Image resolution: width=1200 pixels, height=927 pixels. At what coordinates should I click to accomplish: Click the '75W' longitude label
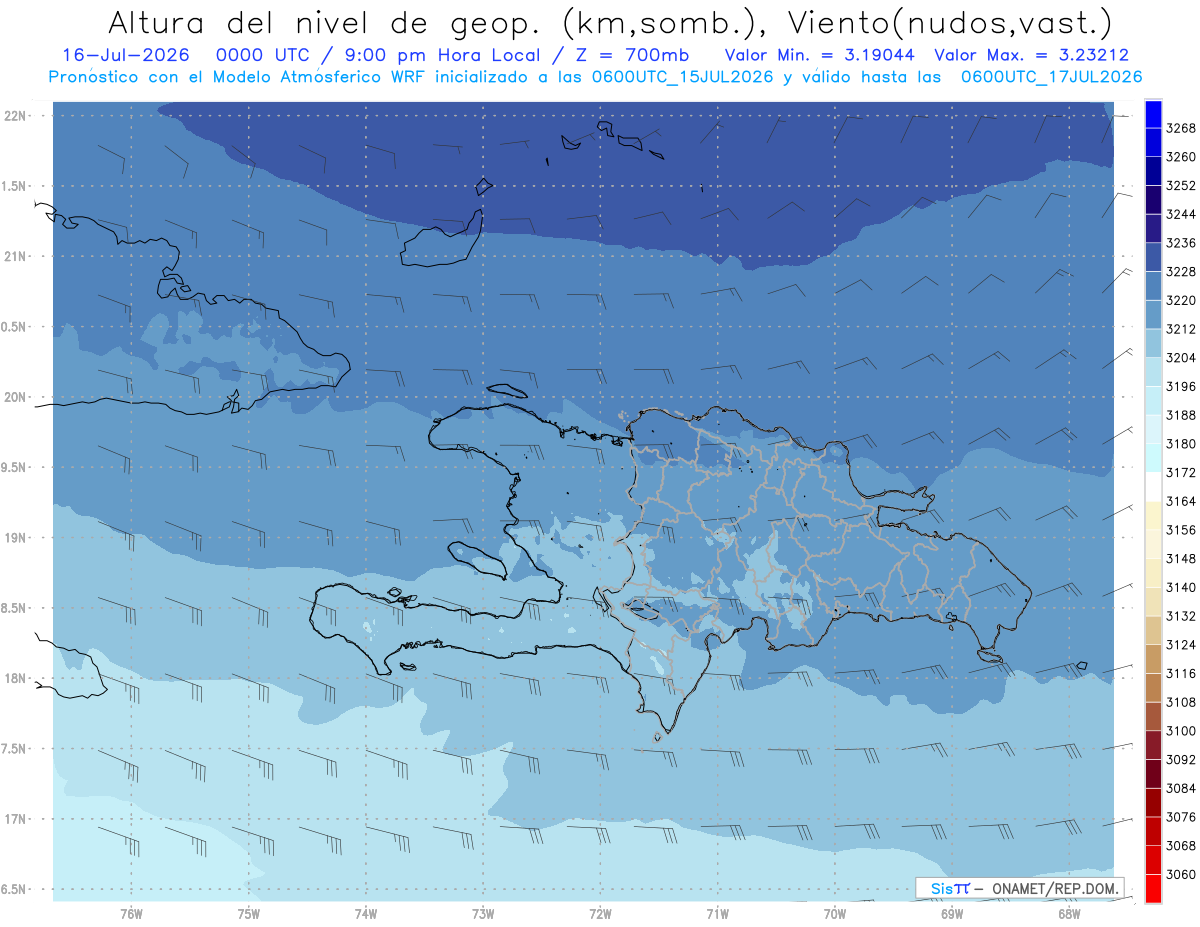(x=249, y=914)
